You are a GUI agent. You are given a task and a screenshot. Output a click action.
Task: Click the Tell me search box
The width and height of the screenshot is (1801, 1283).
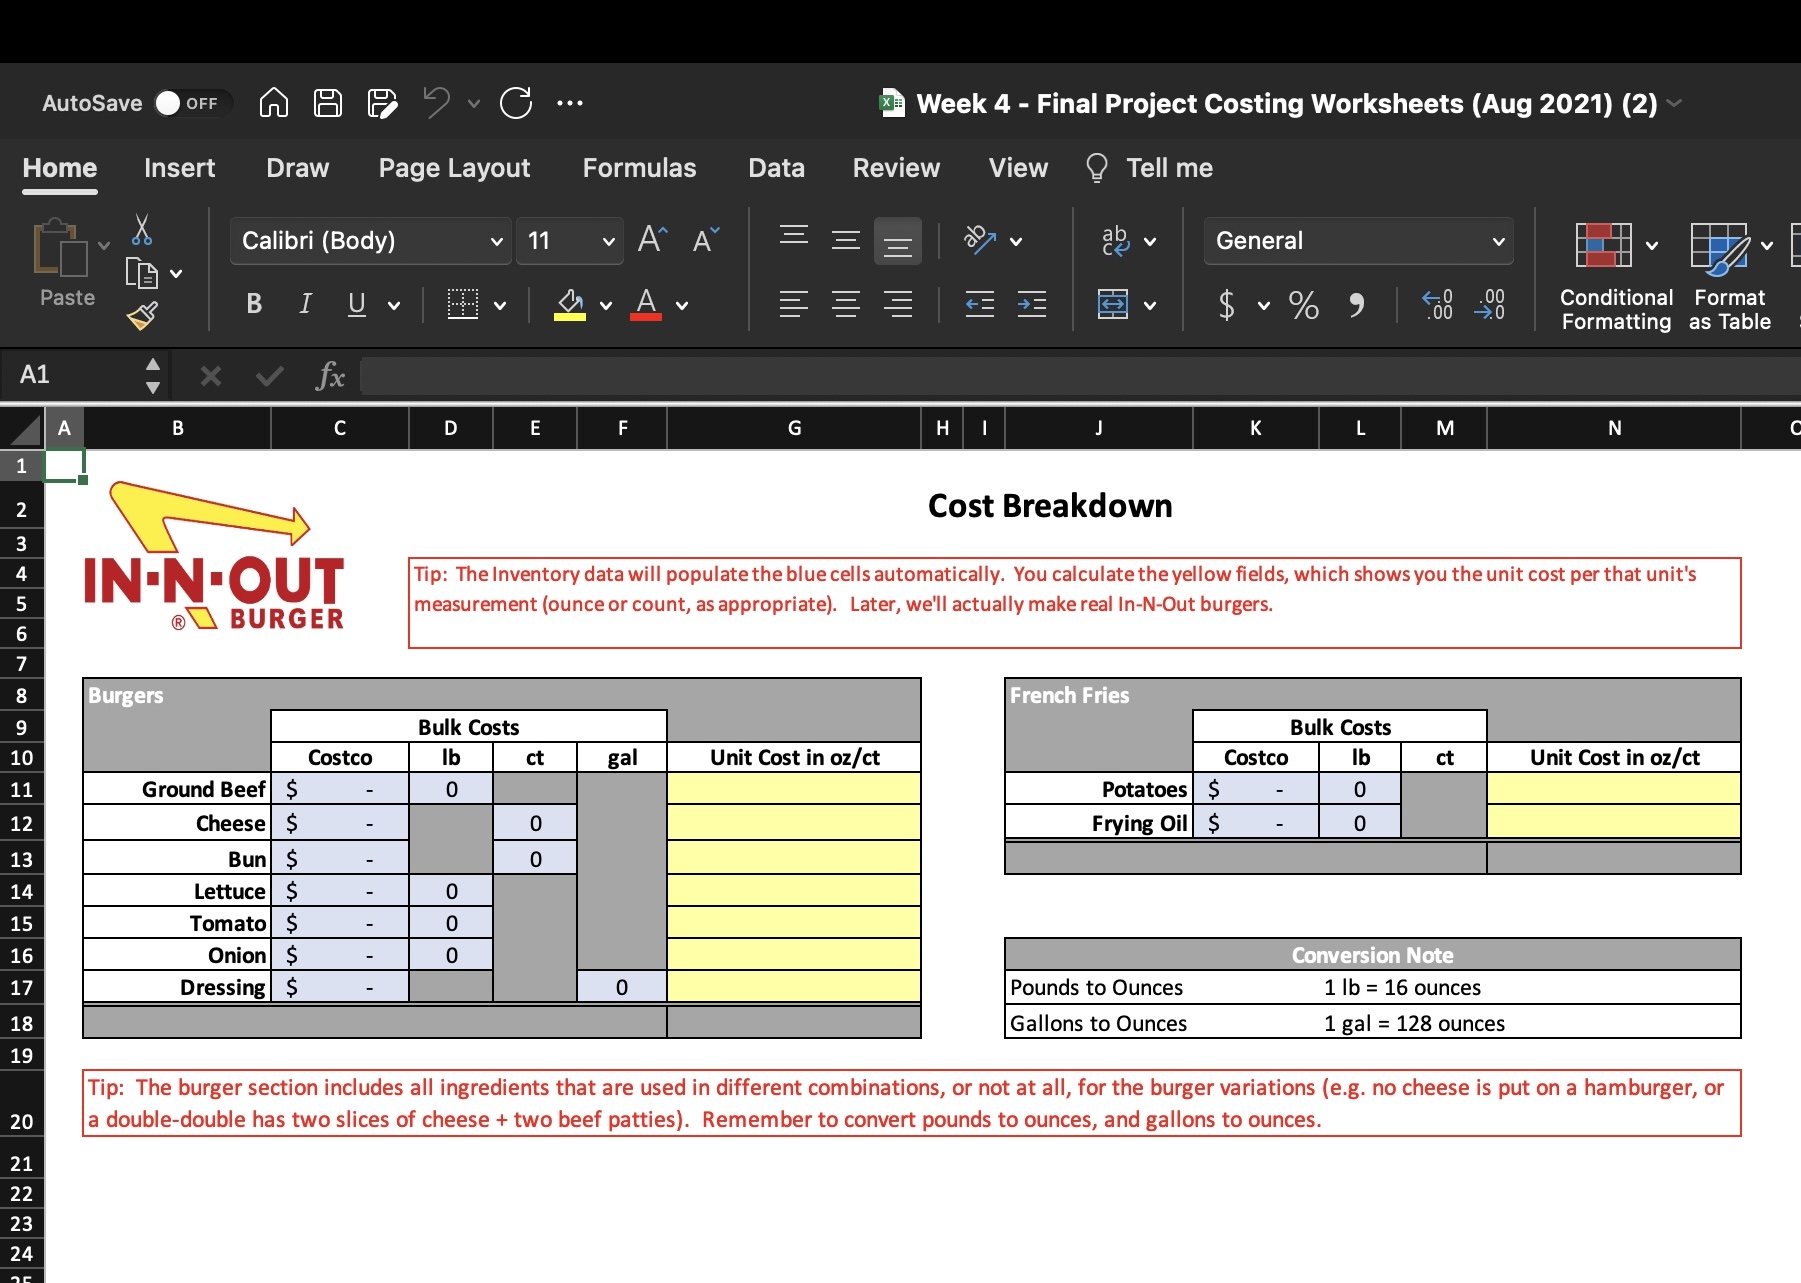pyautogui.click(x=1150, y=168)
